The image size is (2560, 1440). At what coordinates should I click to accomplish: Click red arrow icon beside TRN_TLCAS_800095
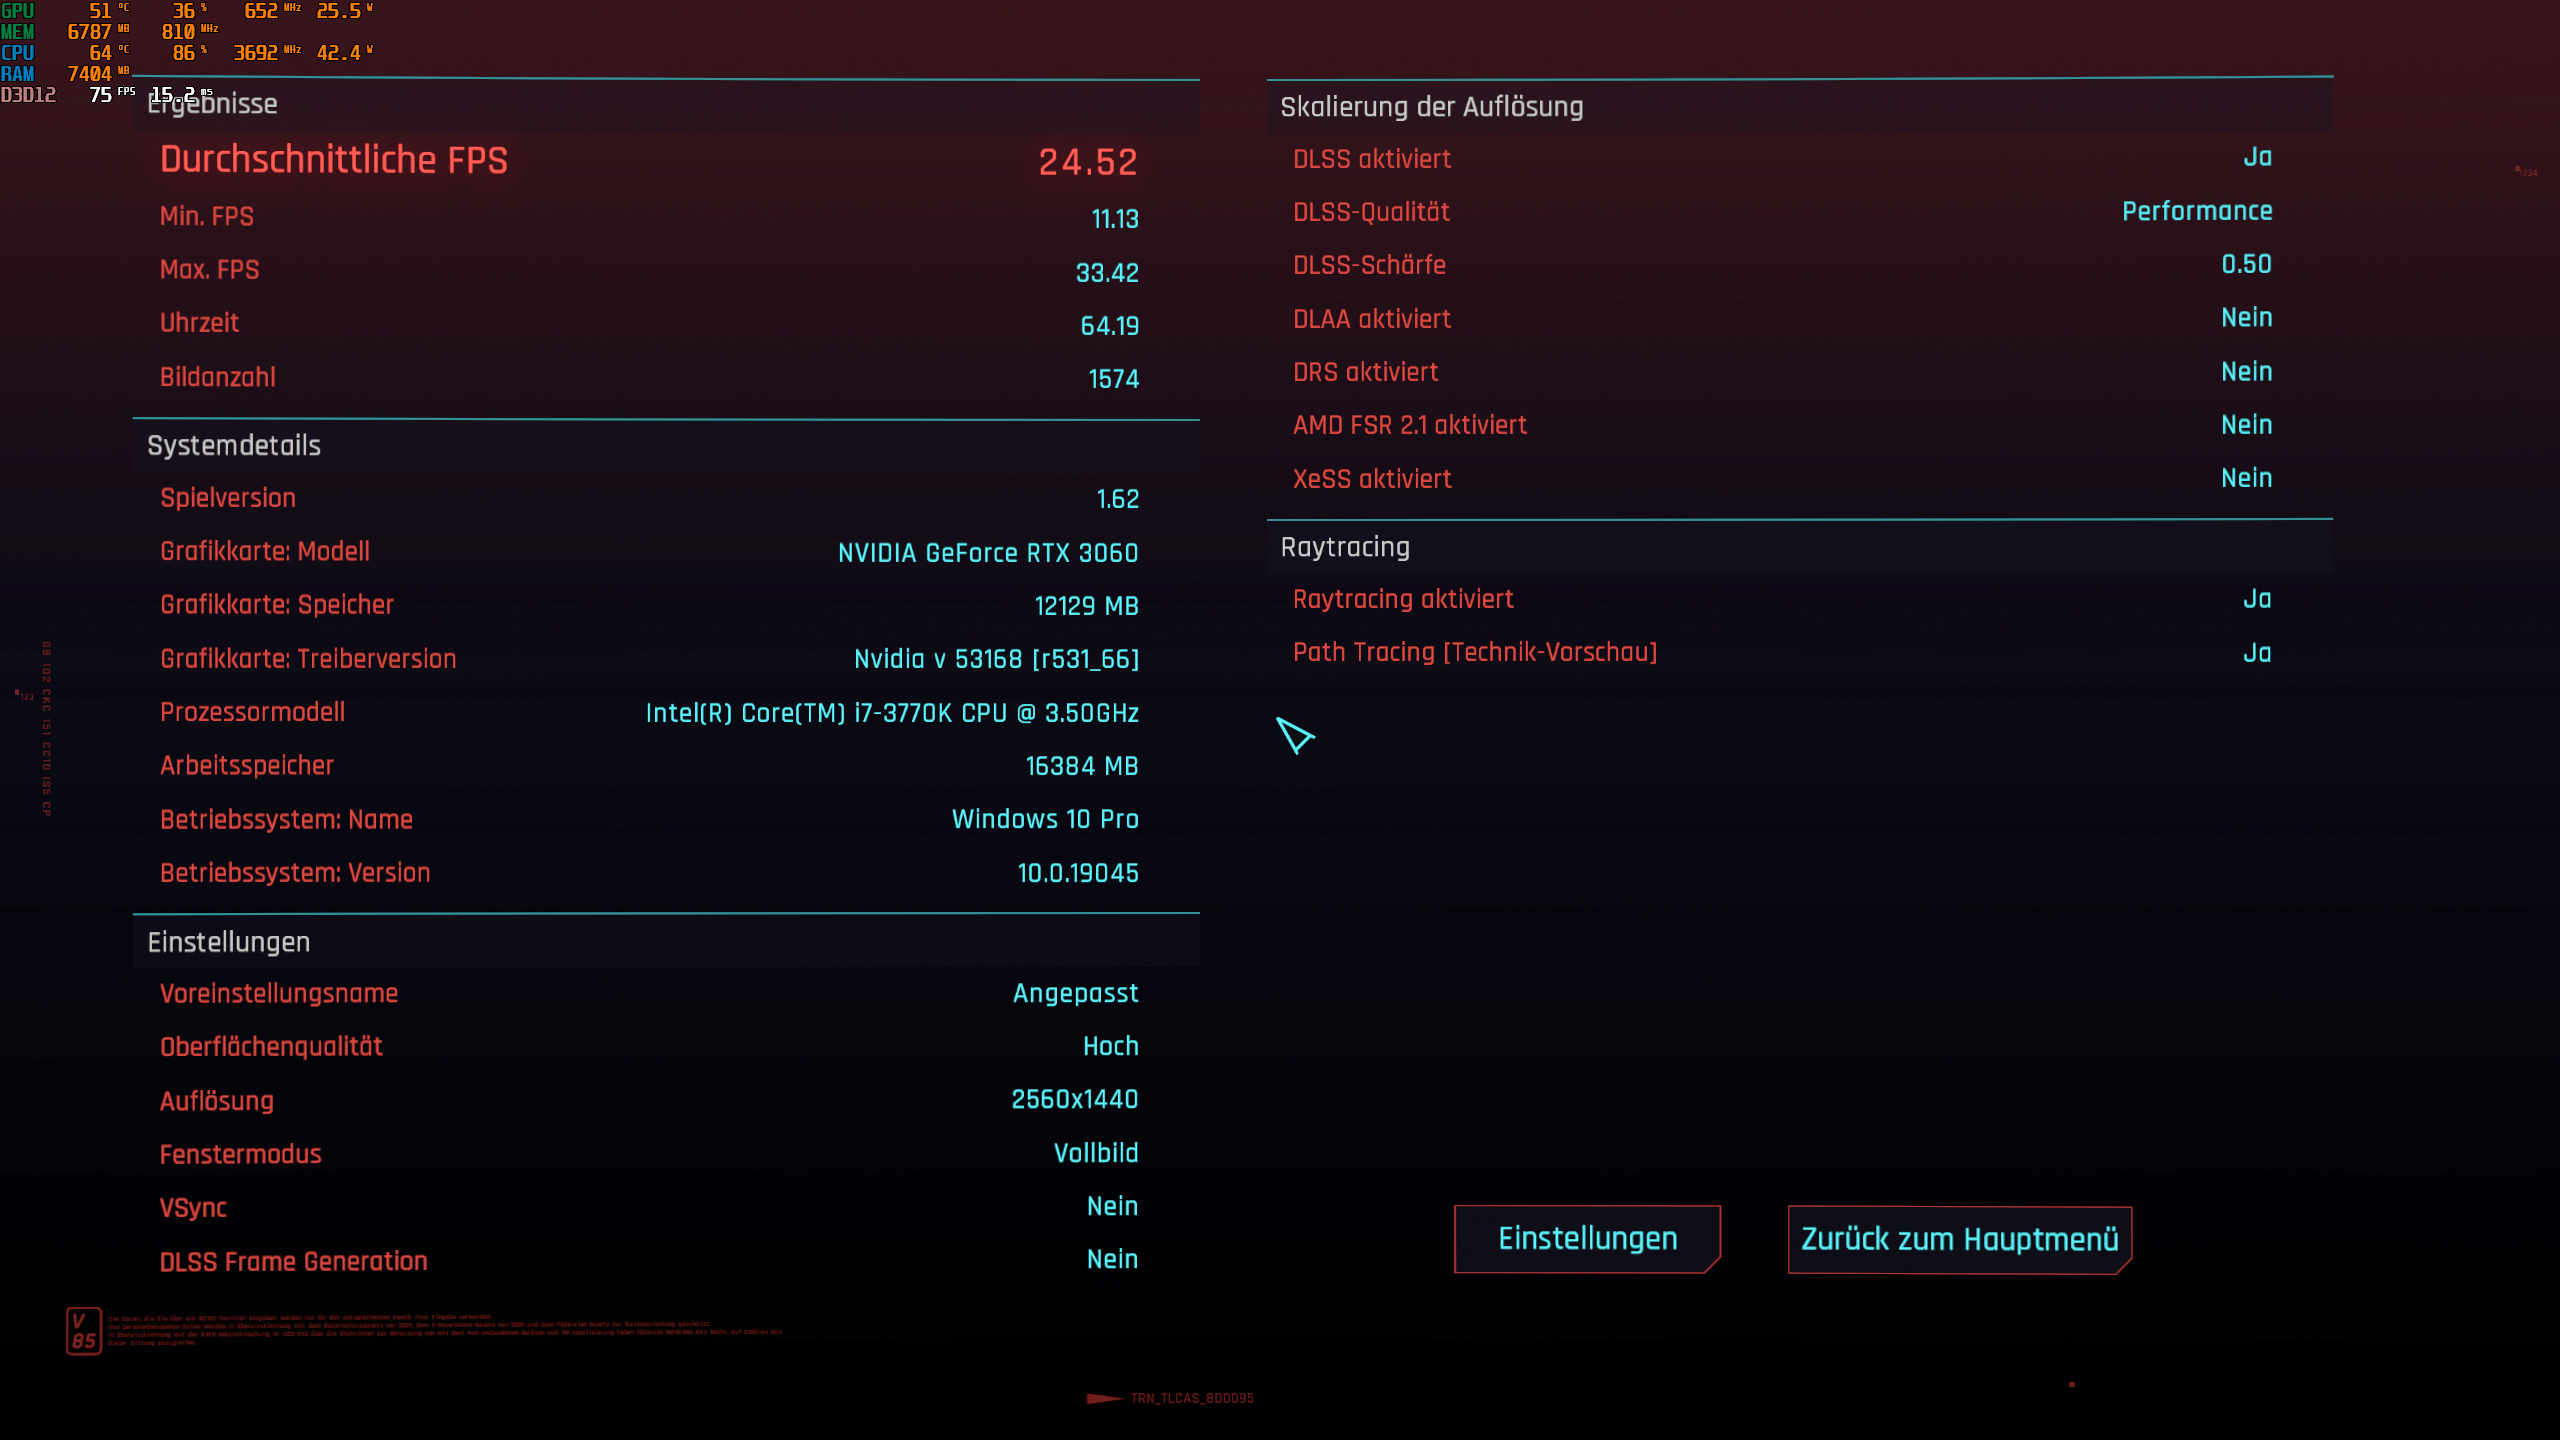pyautogui.click(x=1104, y=1398)
